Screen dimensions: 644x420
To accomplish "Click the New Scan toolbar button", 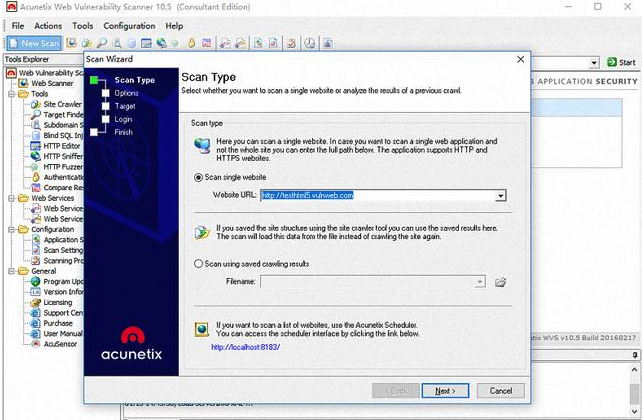I will [34, 43].
